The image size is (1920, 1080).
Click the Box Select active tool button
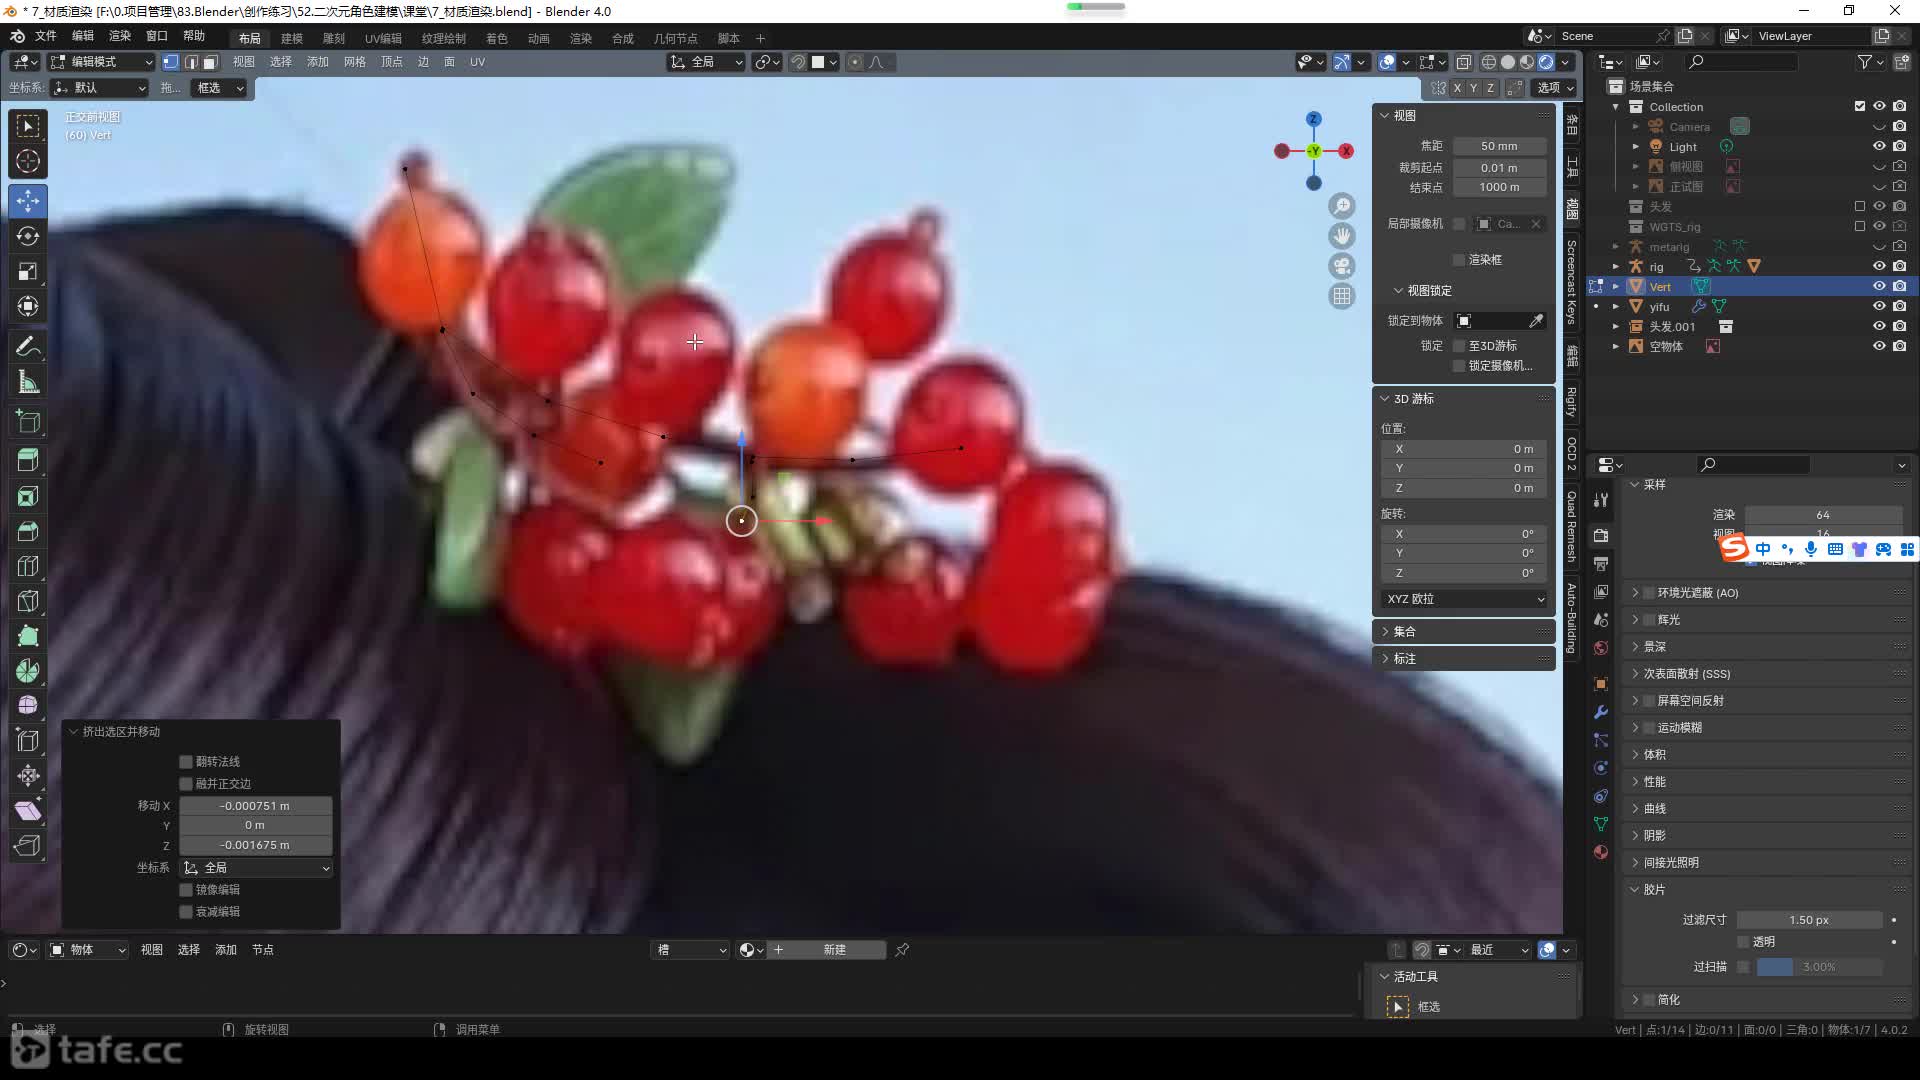pos(1398,1007)
